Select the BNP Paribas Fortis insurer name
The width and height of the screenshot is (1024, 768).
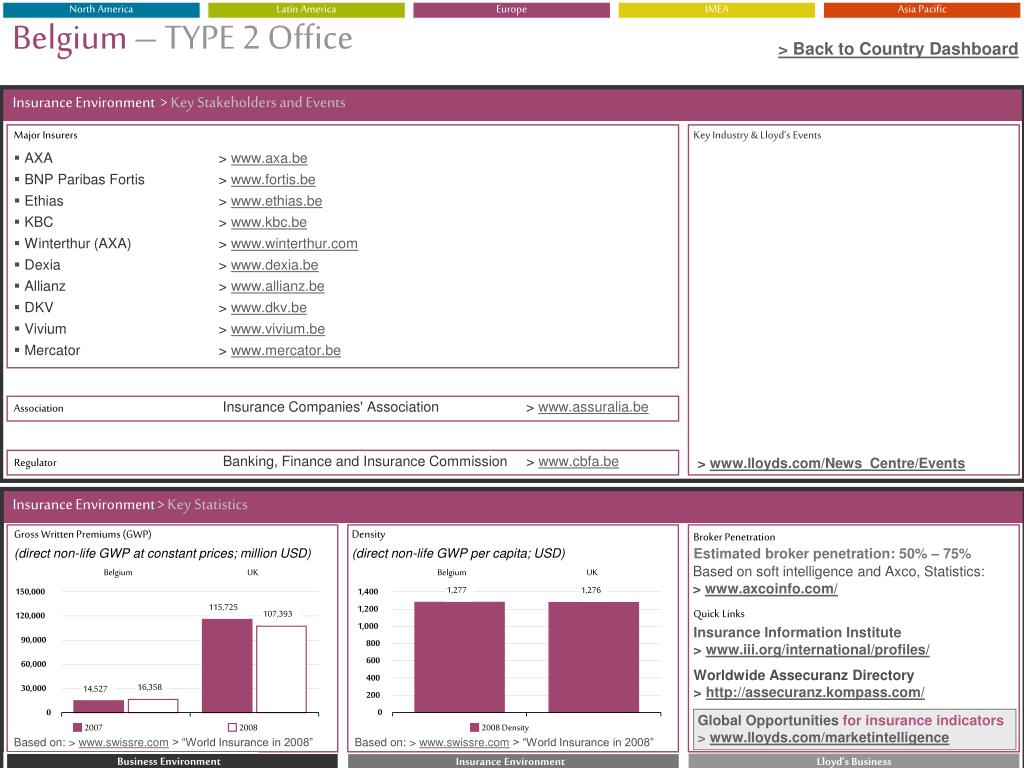pyautogui.click(x=84, y=180)
